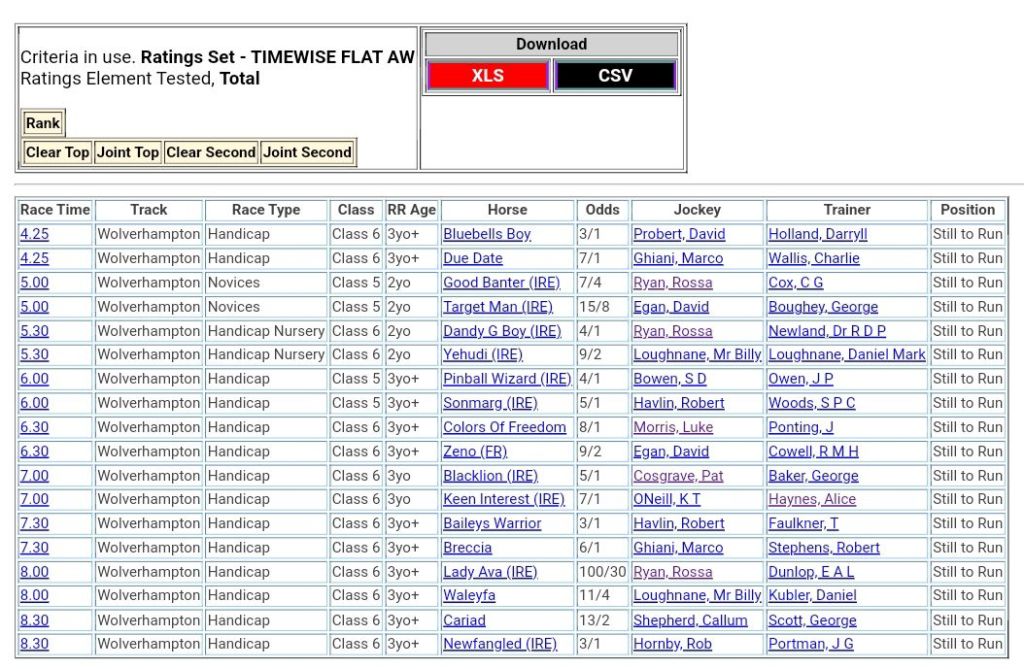Open trainer Holland, Darryll page

tap(817, 234)
